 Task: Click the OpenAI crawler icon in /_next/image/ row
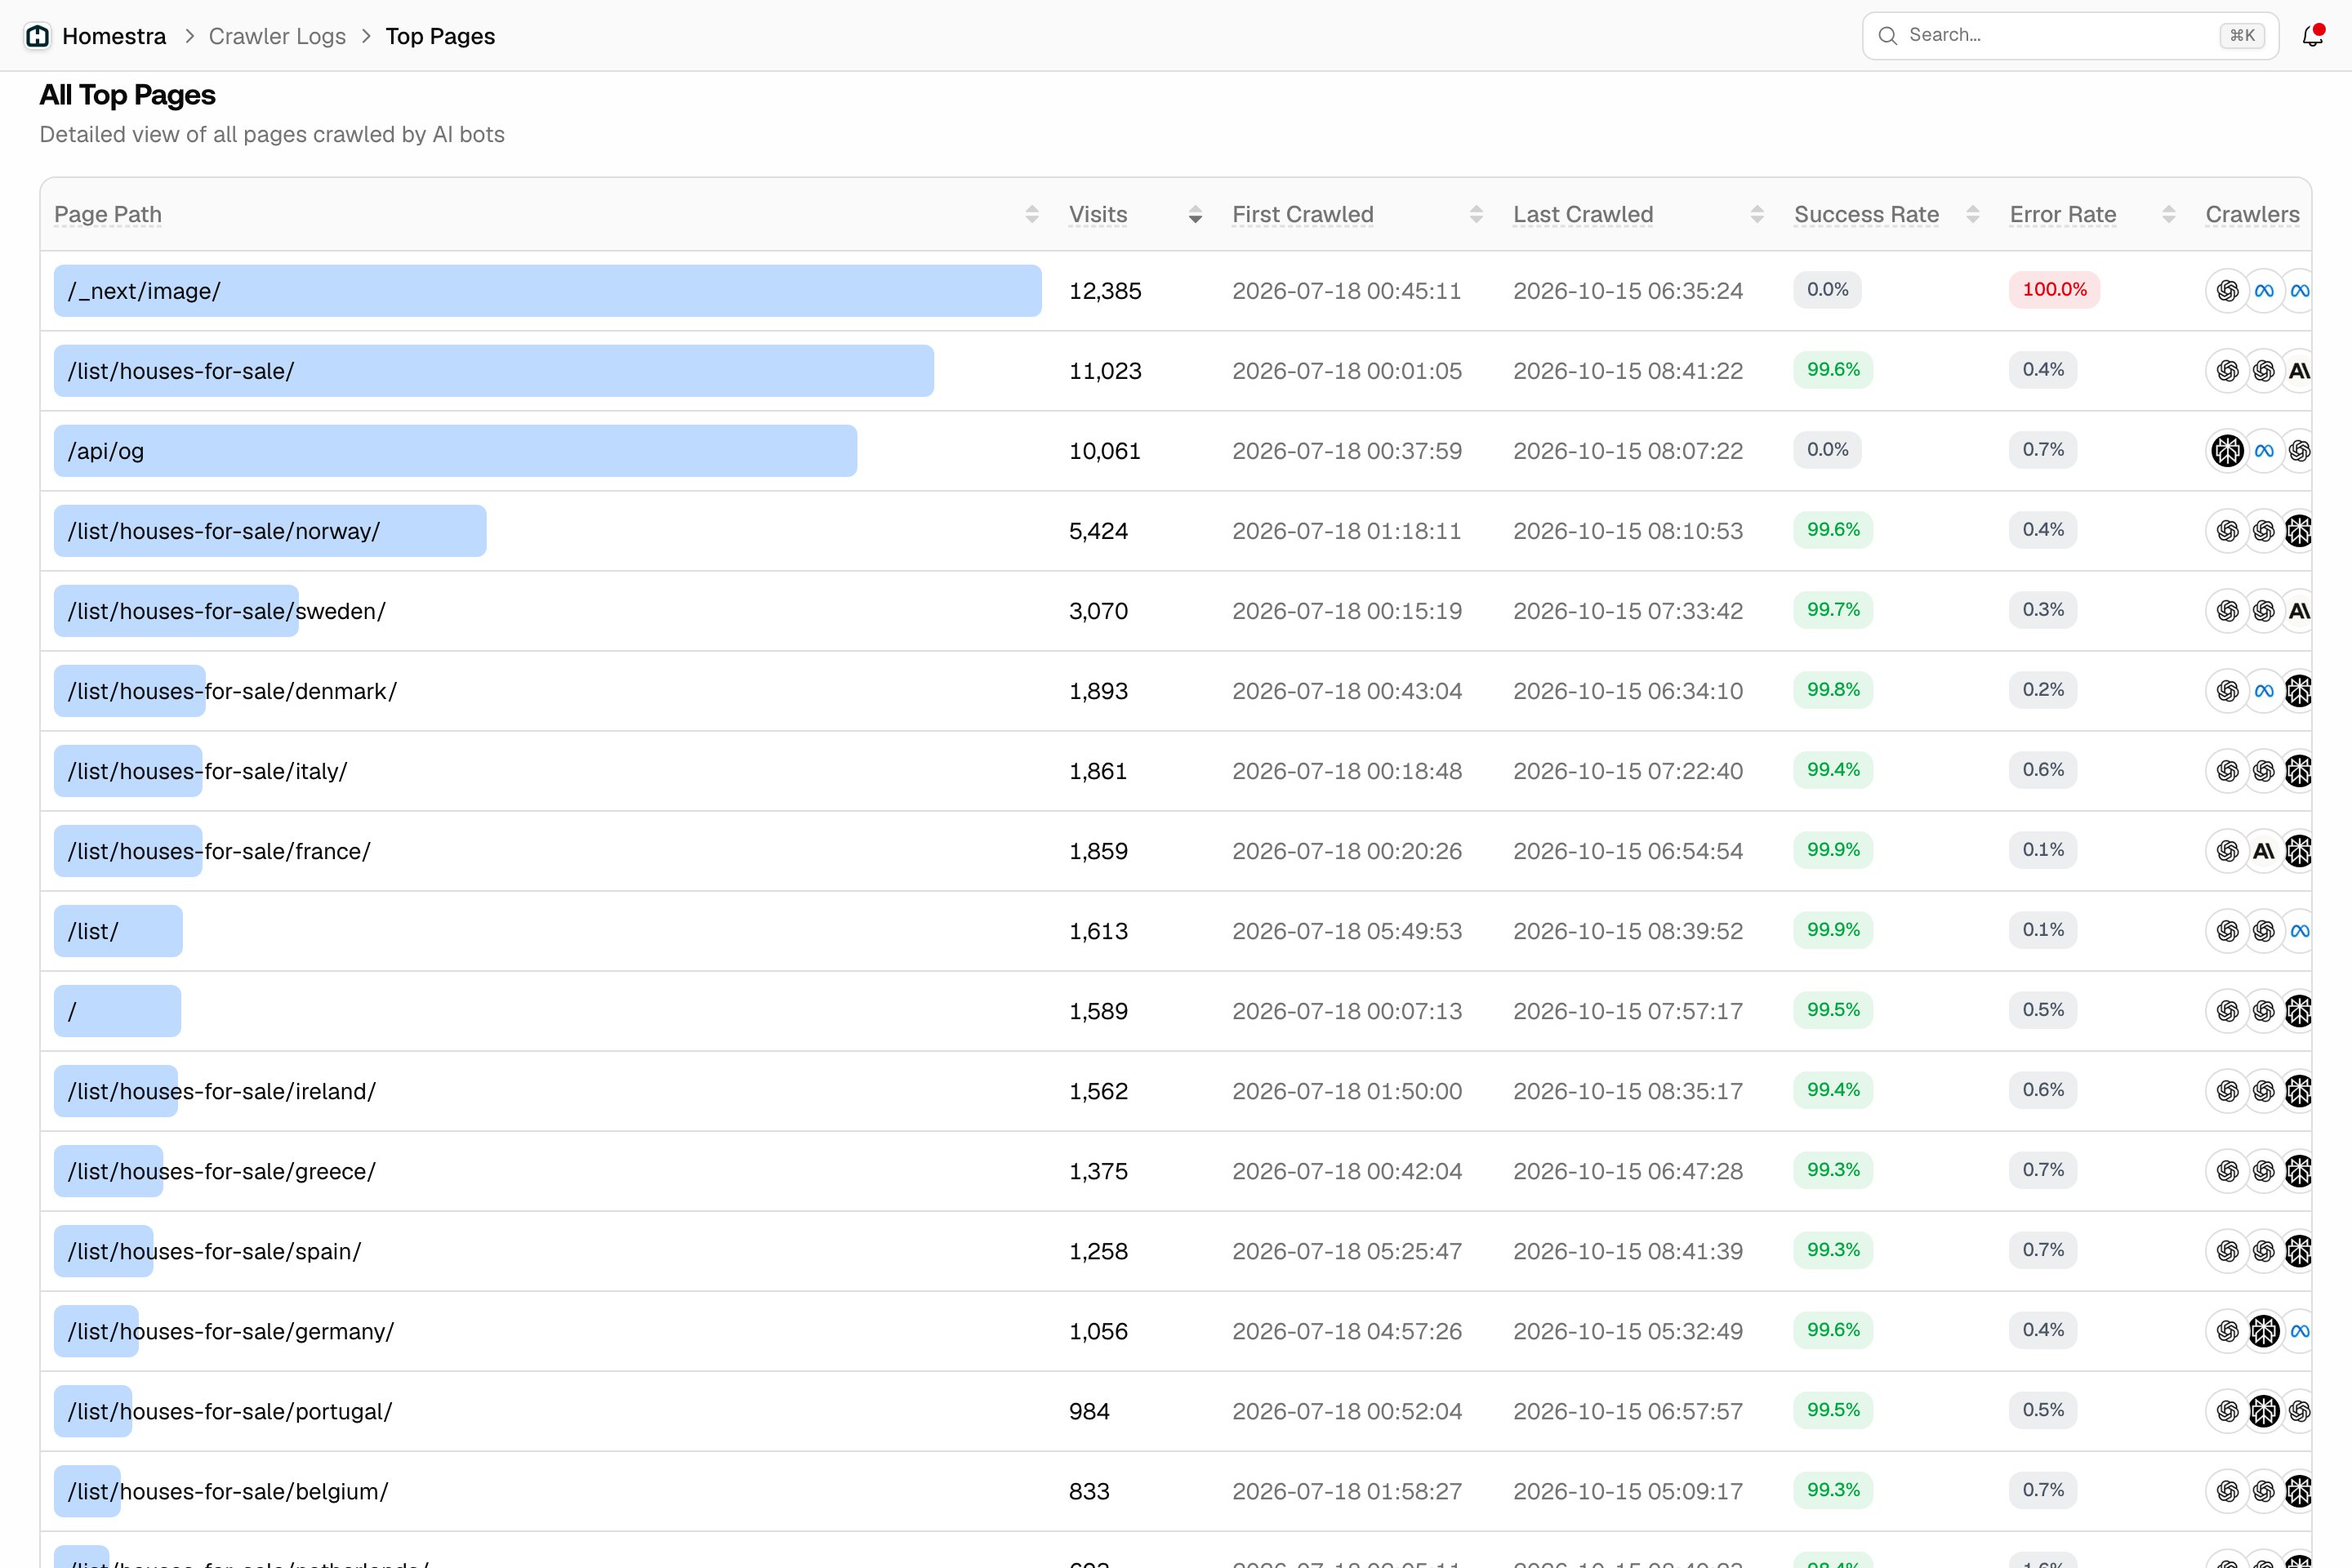point(2227,291)
